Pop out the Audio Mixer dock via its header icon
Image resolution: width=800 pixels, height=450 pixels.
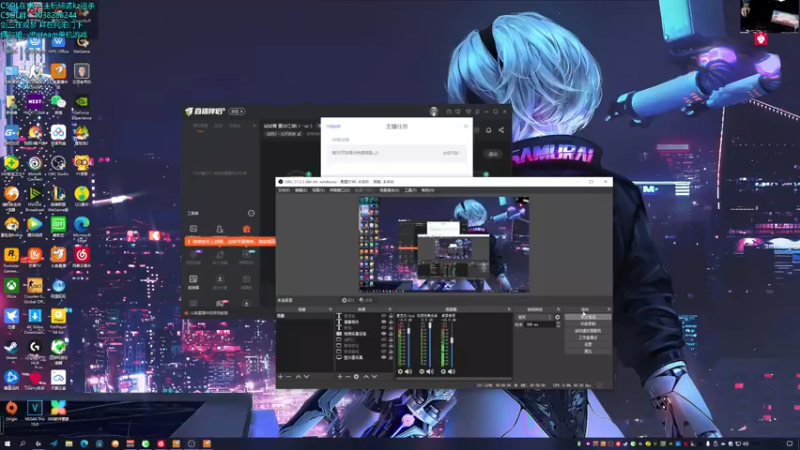click(509, 309)
